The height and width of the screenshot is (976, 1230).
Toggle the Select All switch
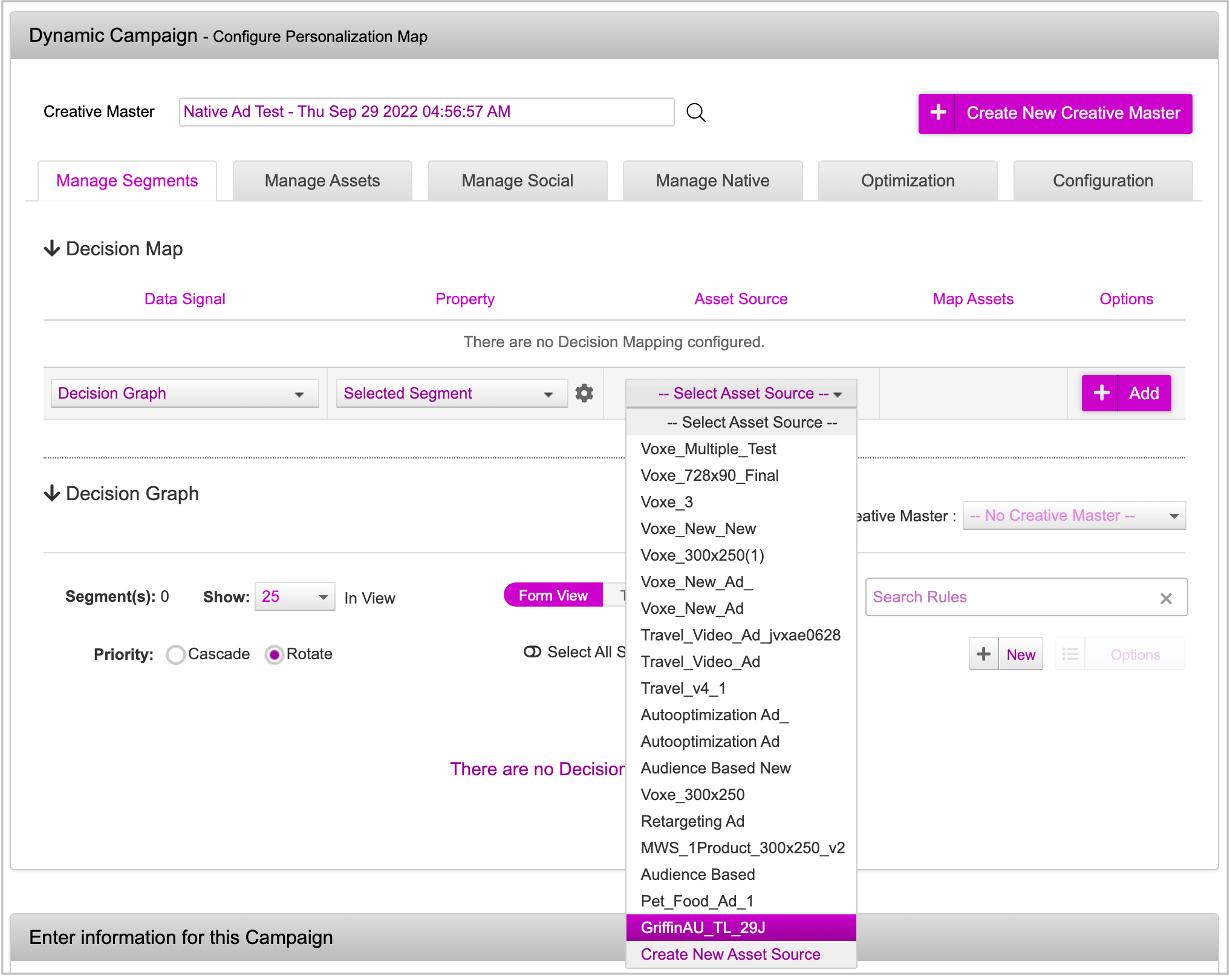[532, 652]
